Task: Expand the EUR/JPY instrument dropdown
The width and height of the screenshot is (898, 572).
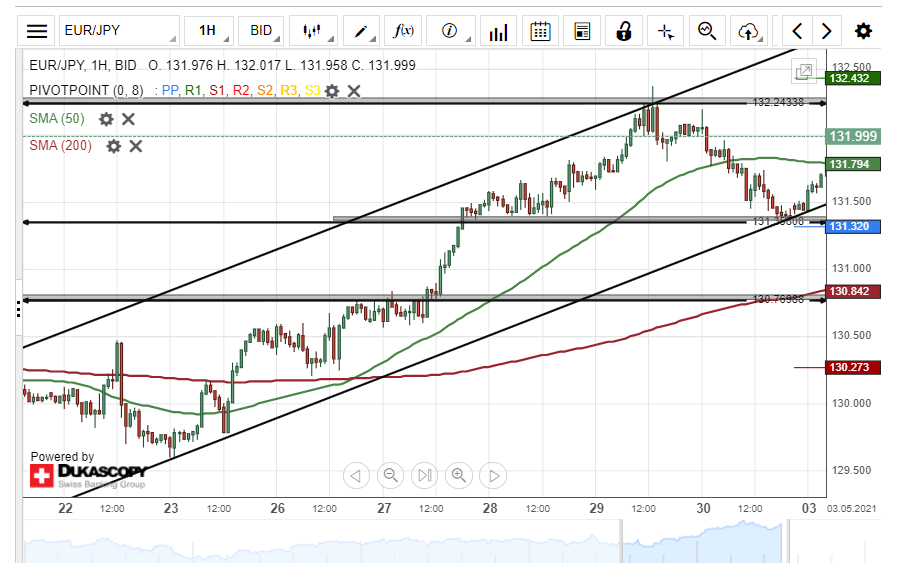Action: [119, 31]
